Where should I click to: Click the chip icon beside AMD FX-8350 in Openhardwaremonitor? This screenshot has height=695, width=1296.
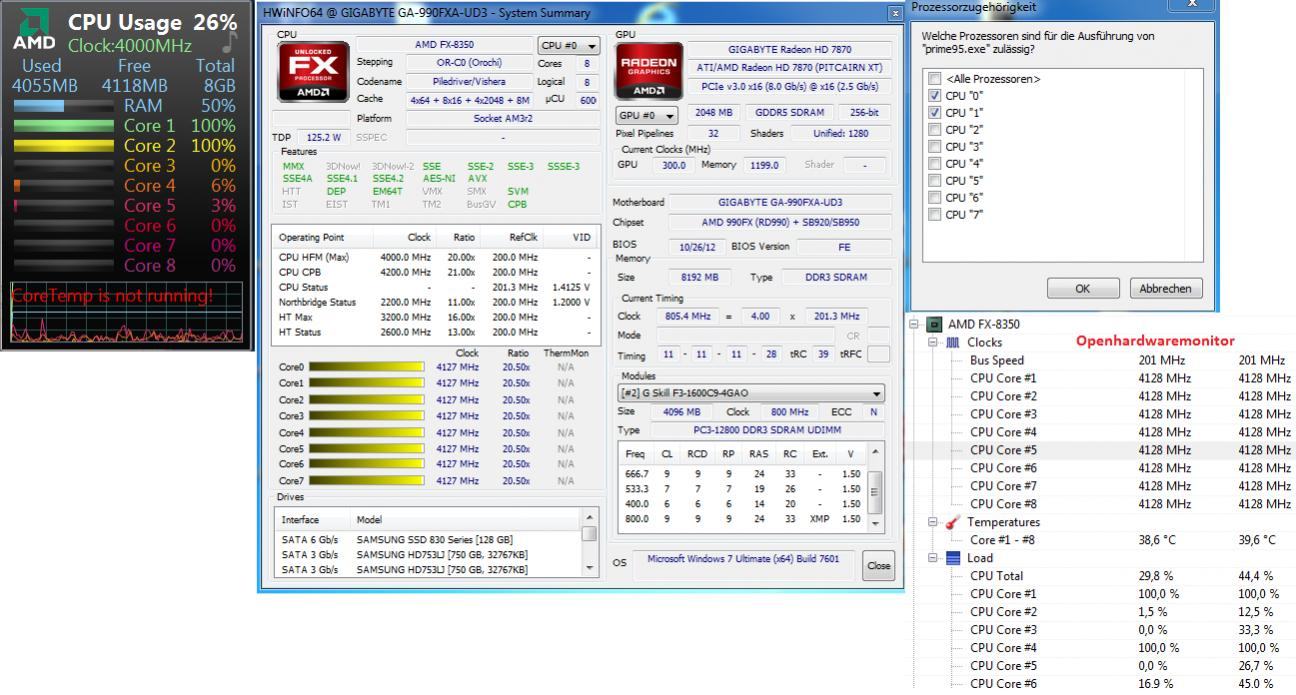tap(934, 324)
